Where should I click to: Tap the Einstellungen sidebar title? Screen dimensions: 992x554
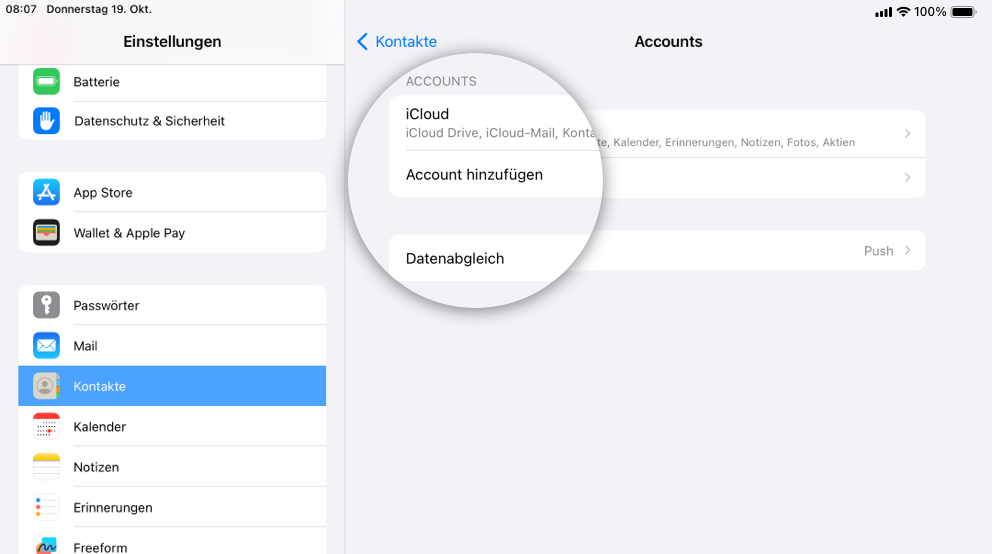coord(172,42)
